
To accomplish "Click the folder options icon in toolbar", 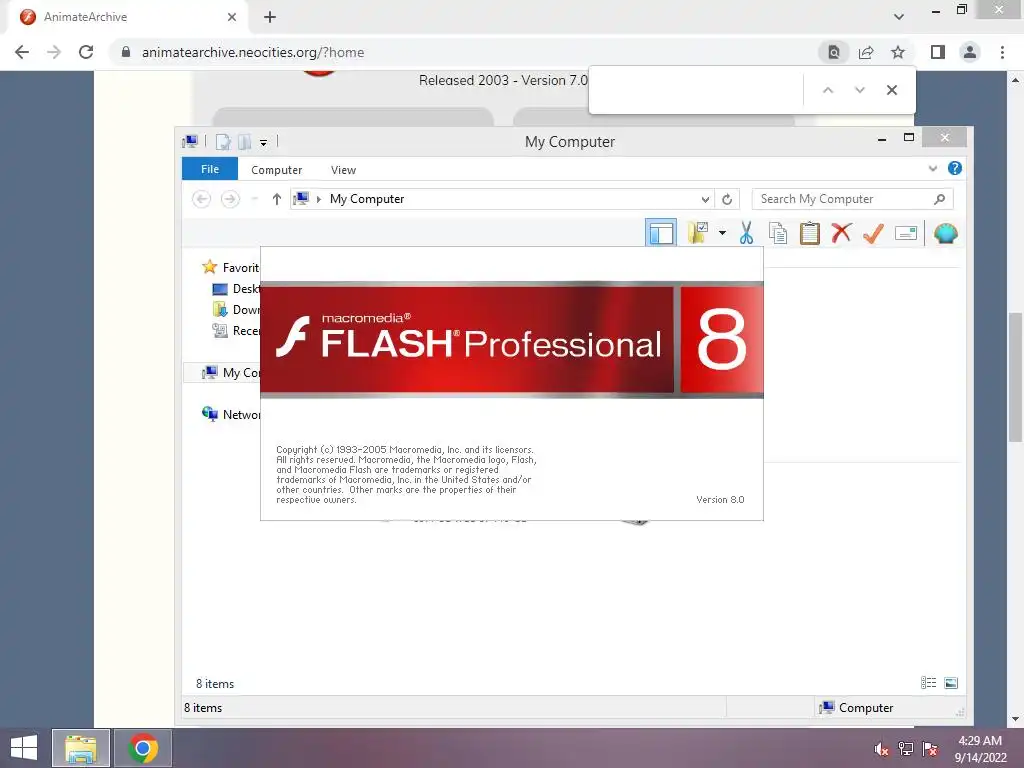I will [697, 232].
